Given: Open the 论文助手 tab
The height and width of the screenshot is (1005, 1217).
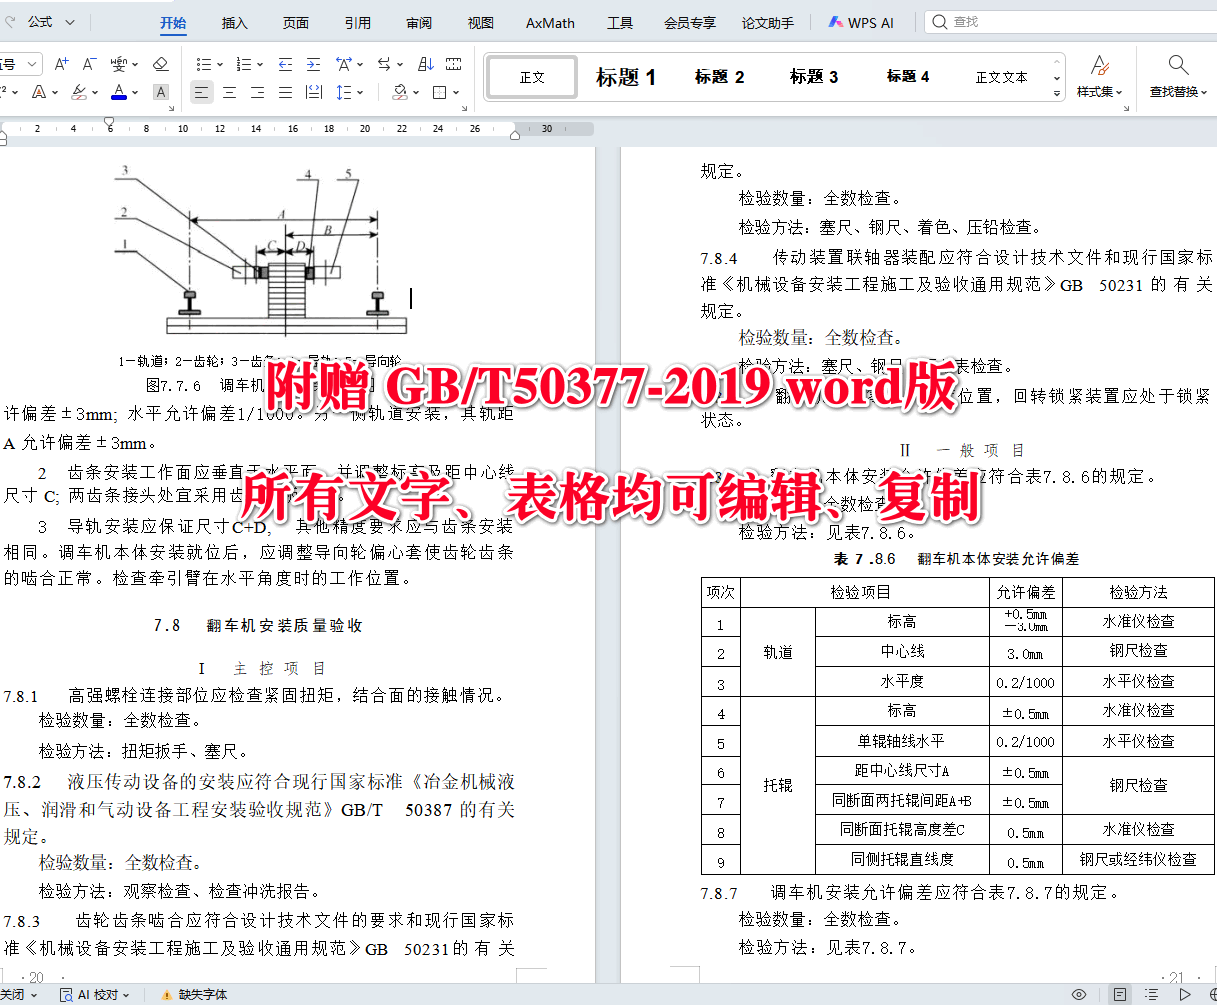Looking at the screenshot, I should click(x=768, y=22).
